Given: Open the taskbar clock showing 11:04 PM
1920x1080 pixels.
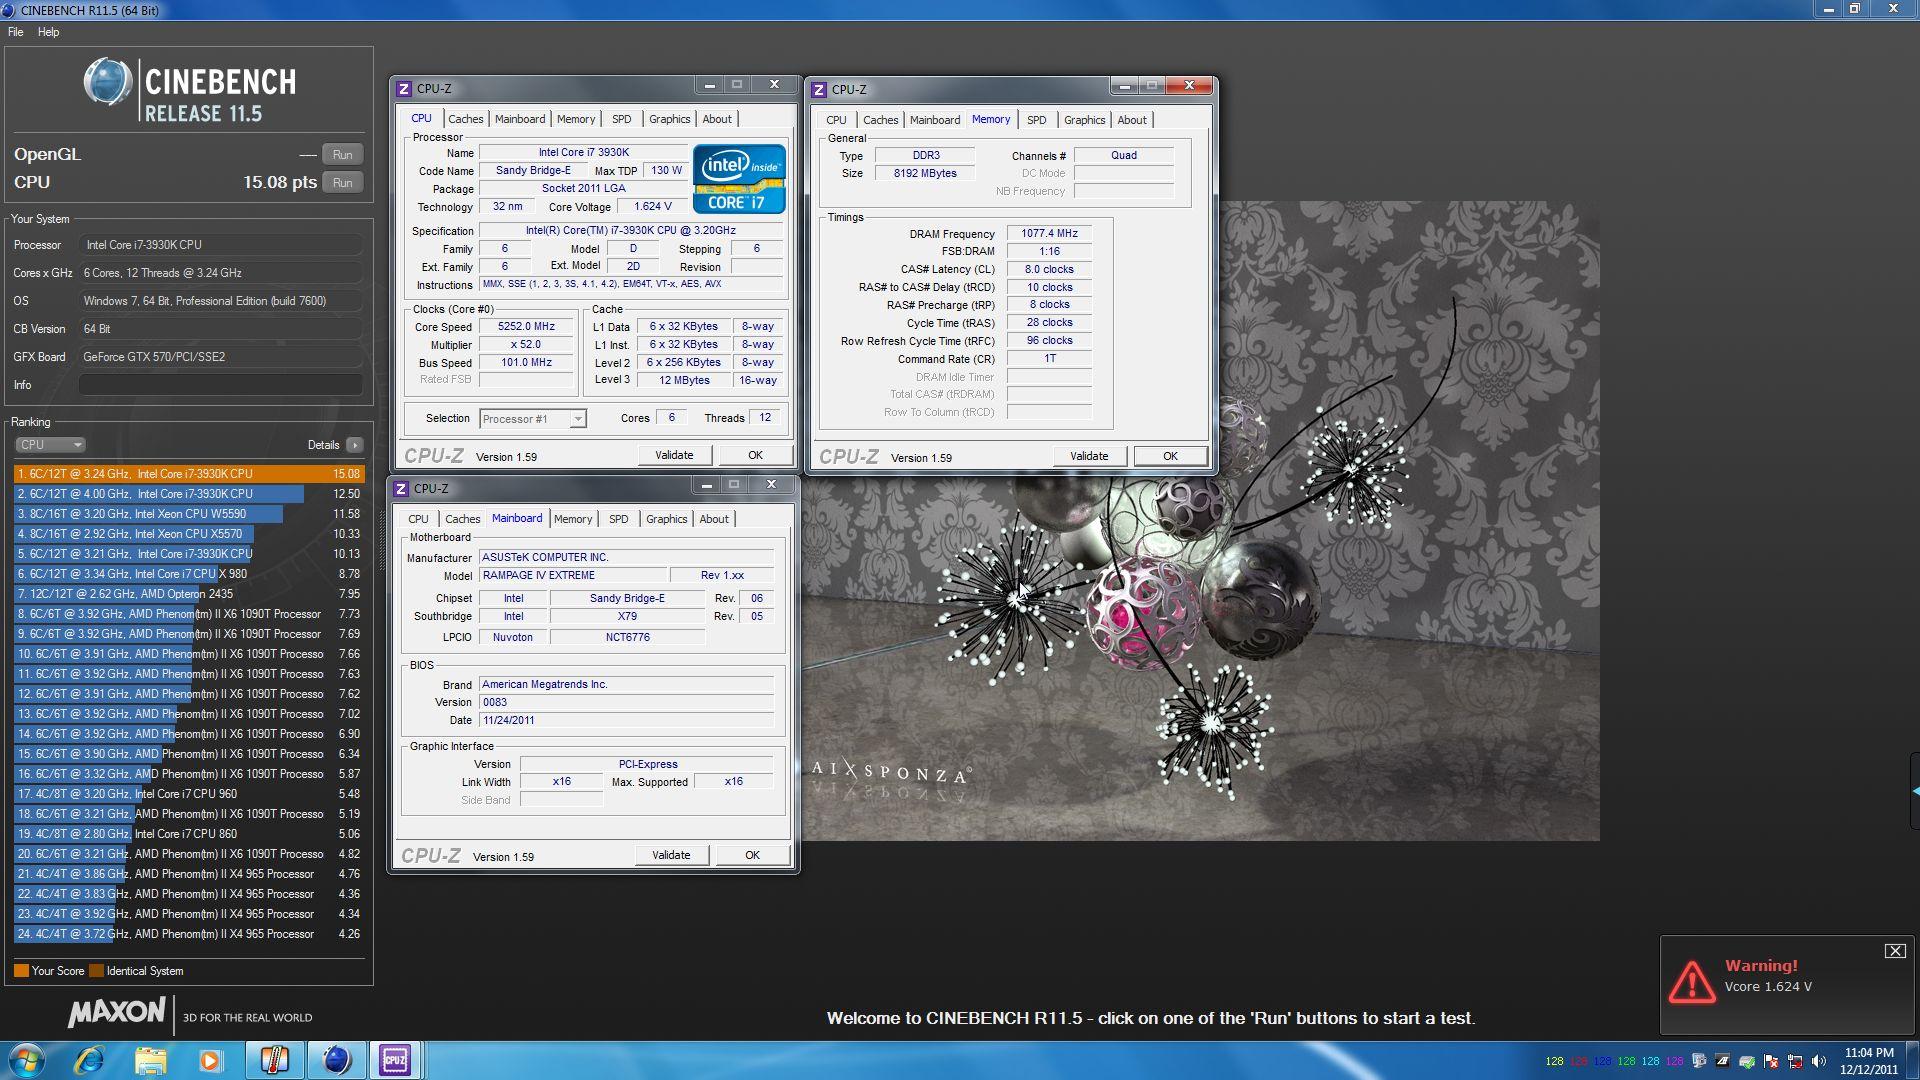Looking at the screenshot, I should tap(1868, 1061).
